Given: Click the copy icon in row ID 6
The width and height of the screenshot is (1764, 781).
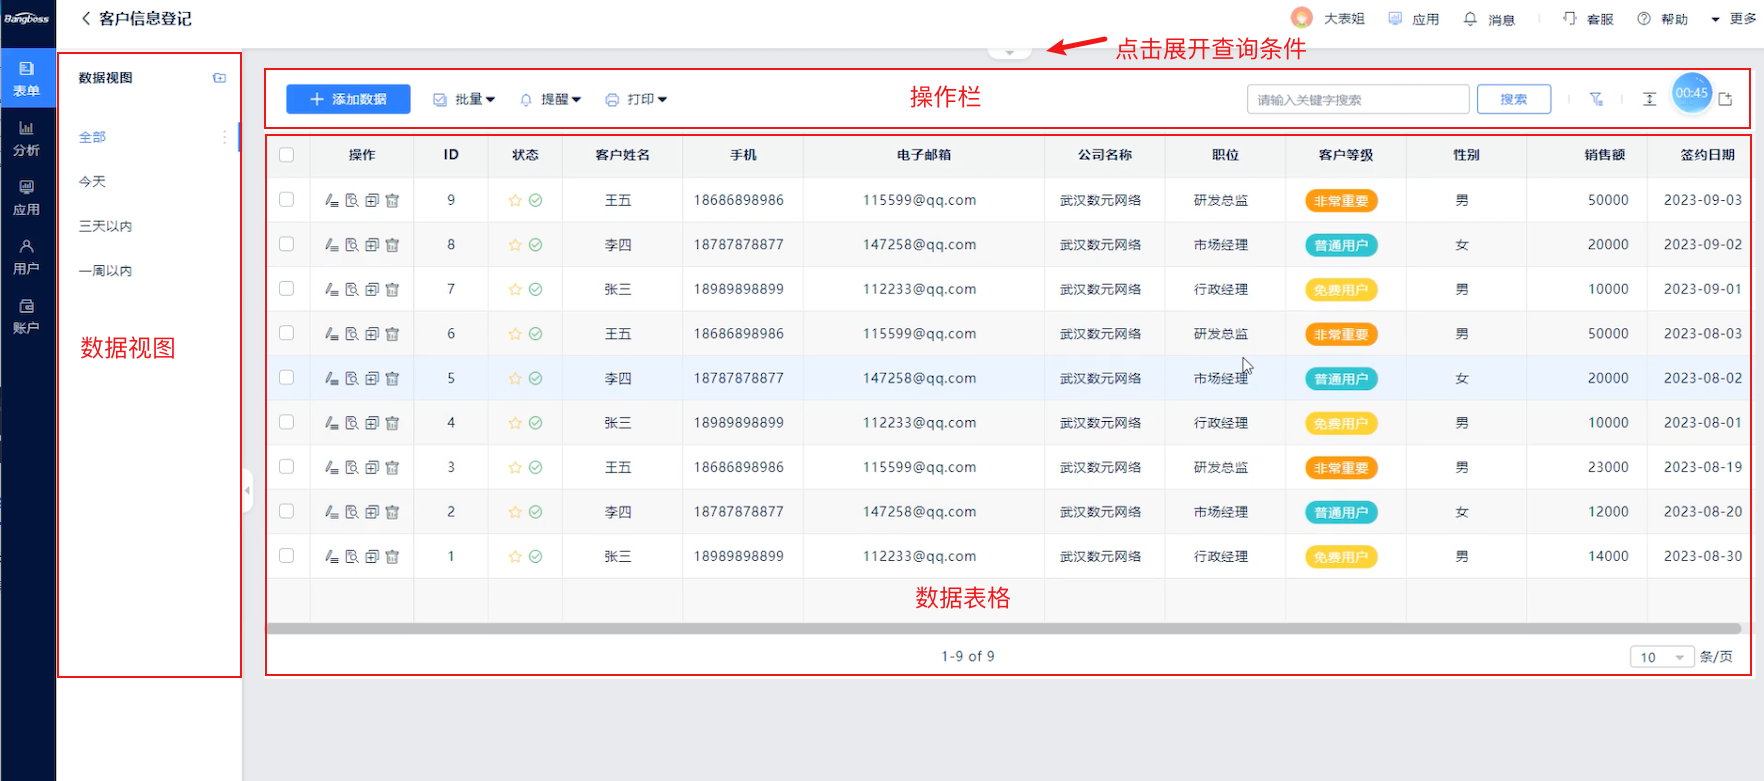Looking at the screenshot, I should [372, 334].
